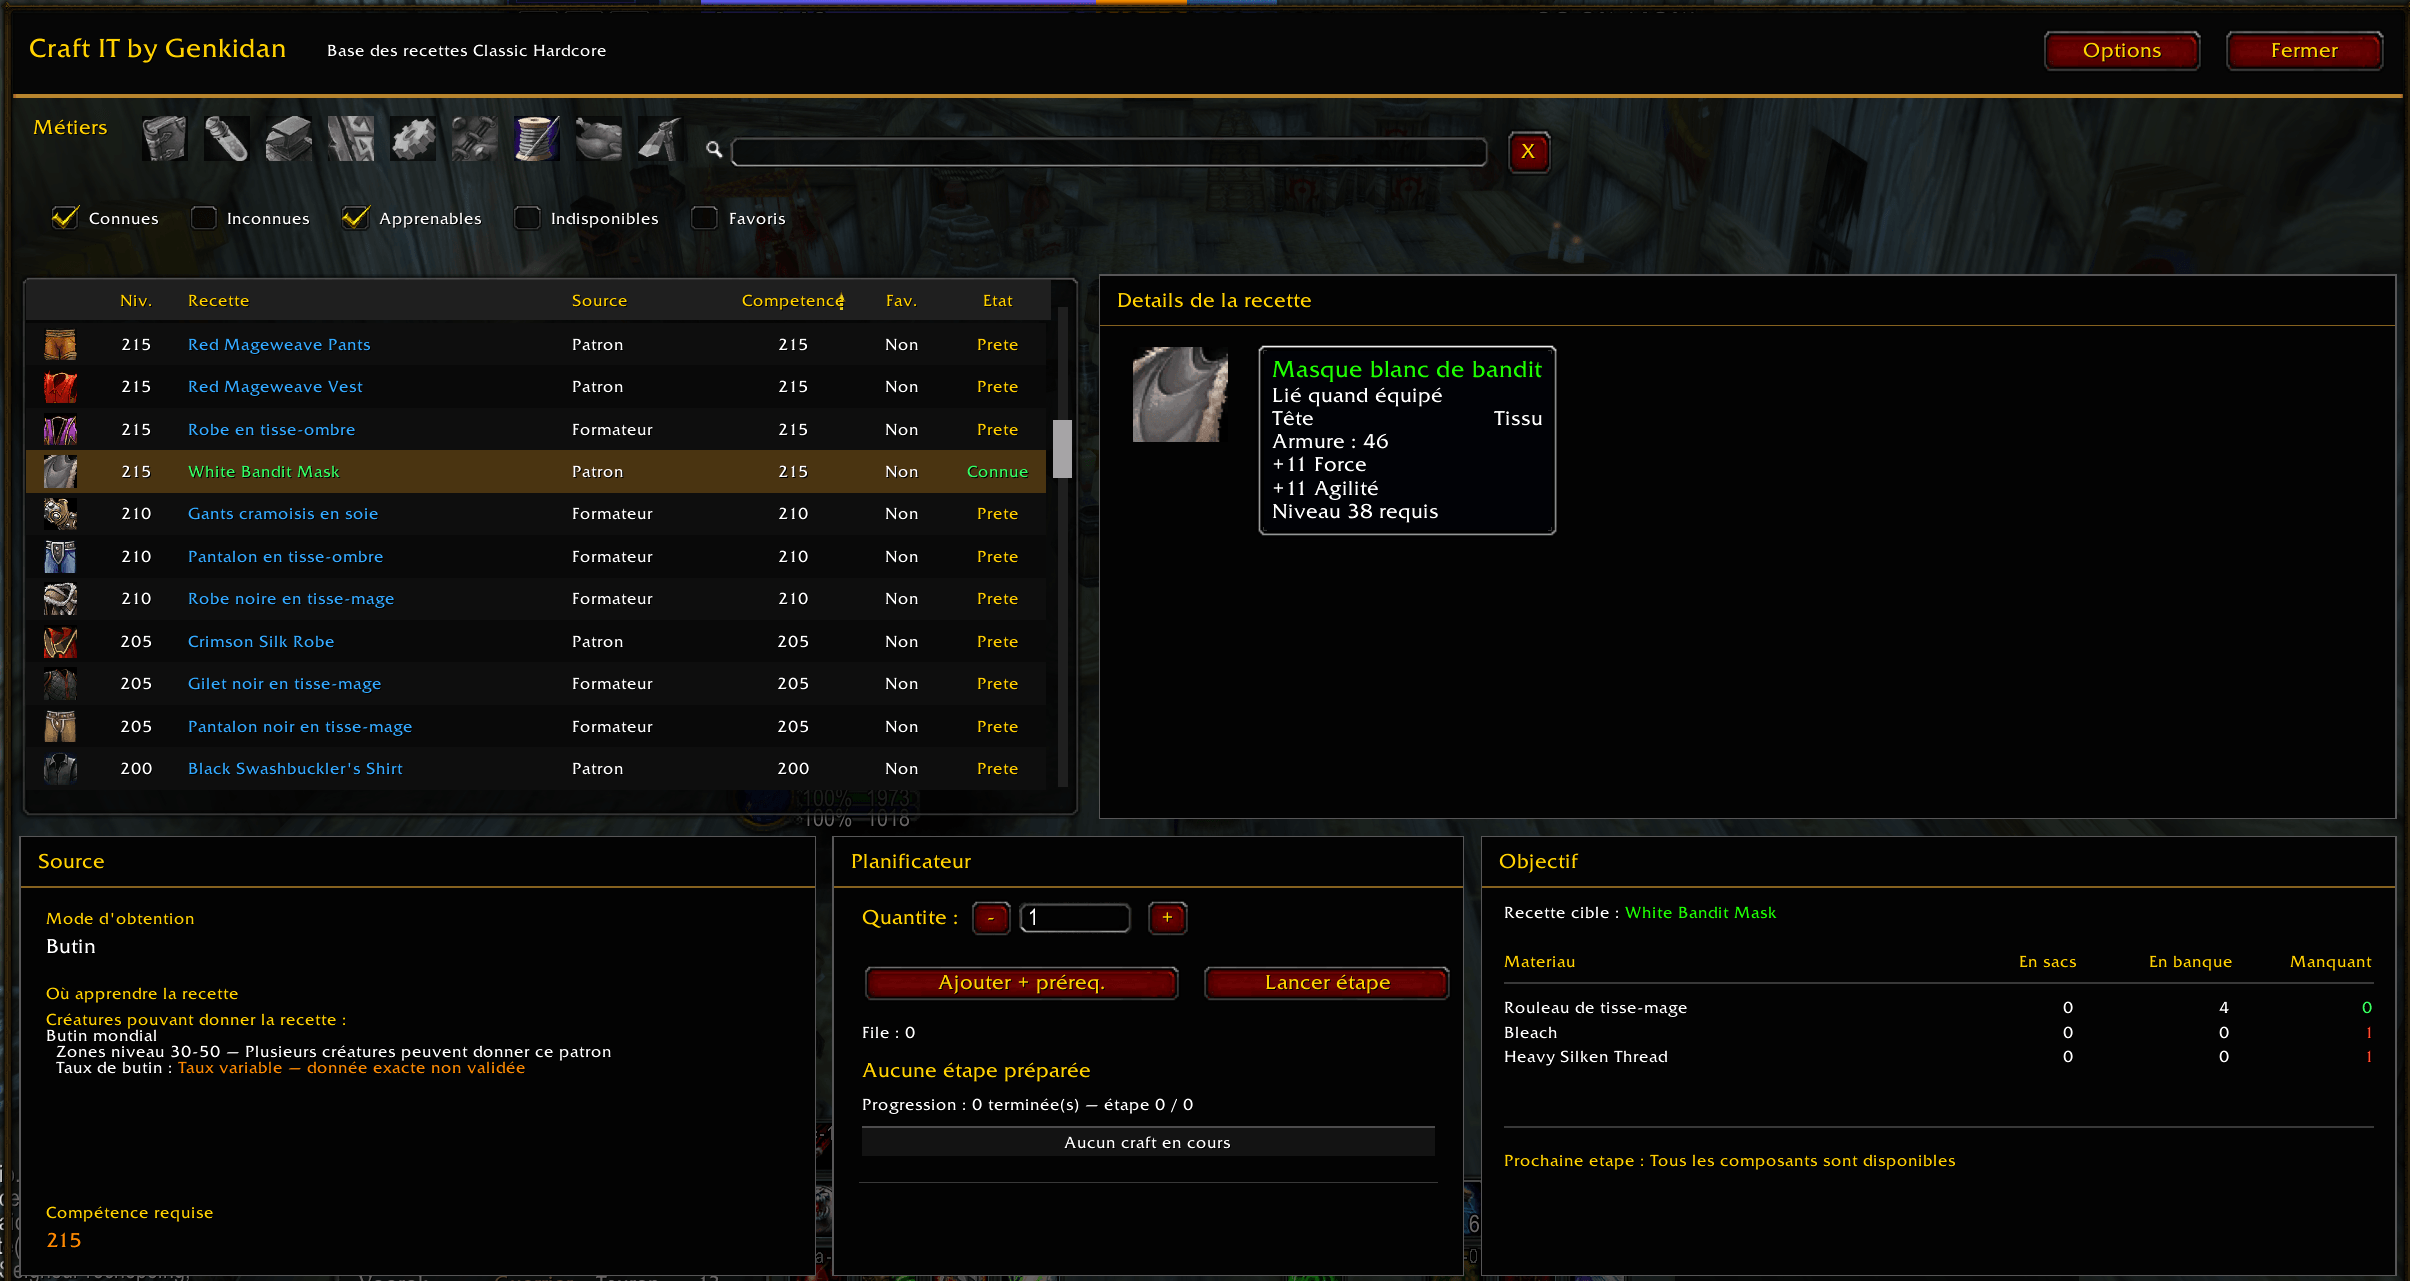The image size is (2410, 1281).
Task: Select the Robe noire en tisse-mage recipe
Action: click(291, 599)
